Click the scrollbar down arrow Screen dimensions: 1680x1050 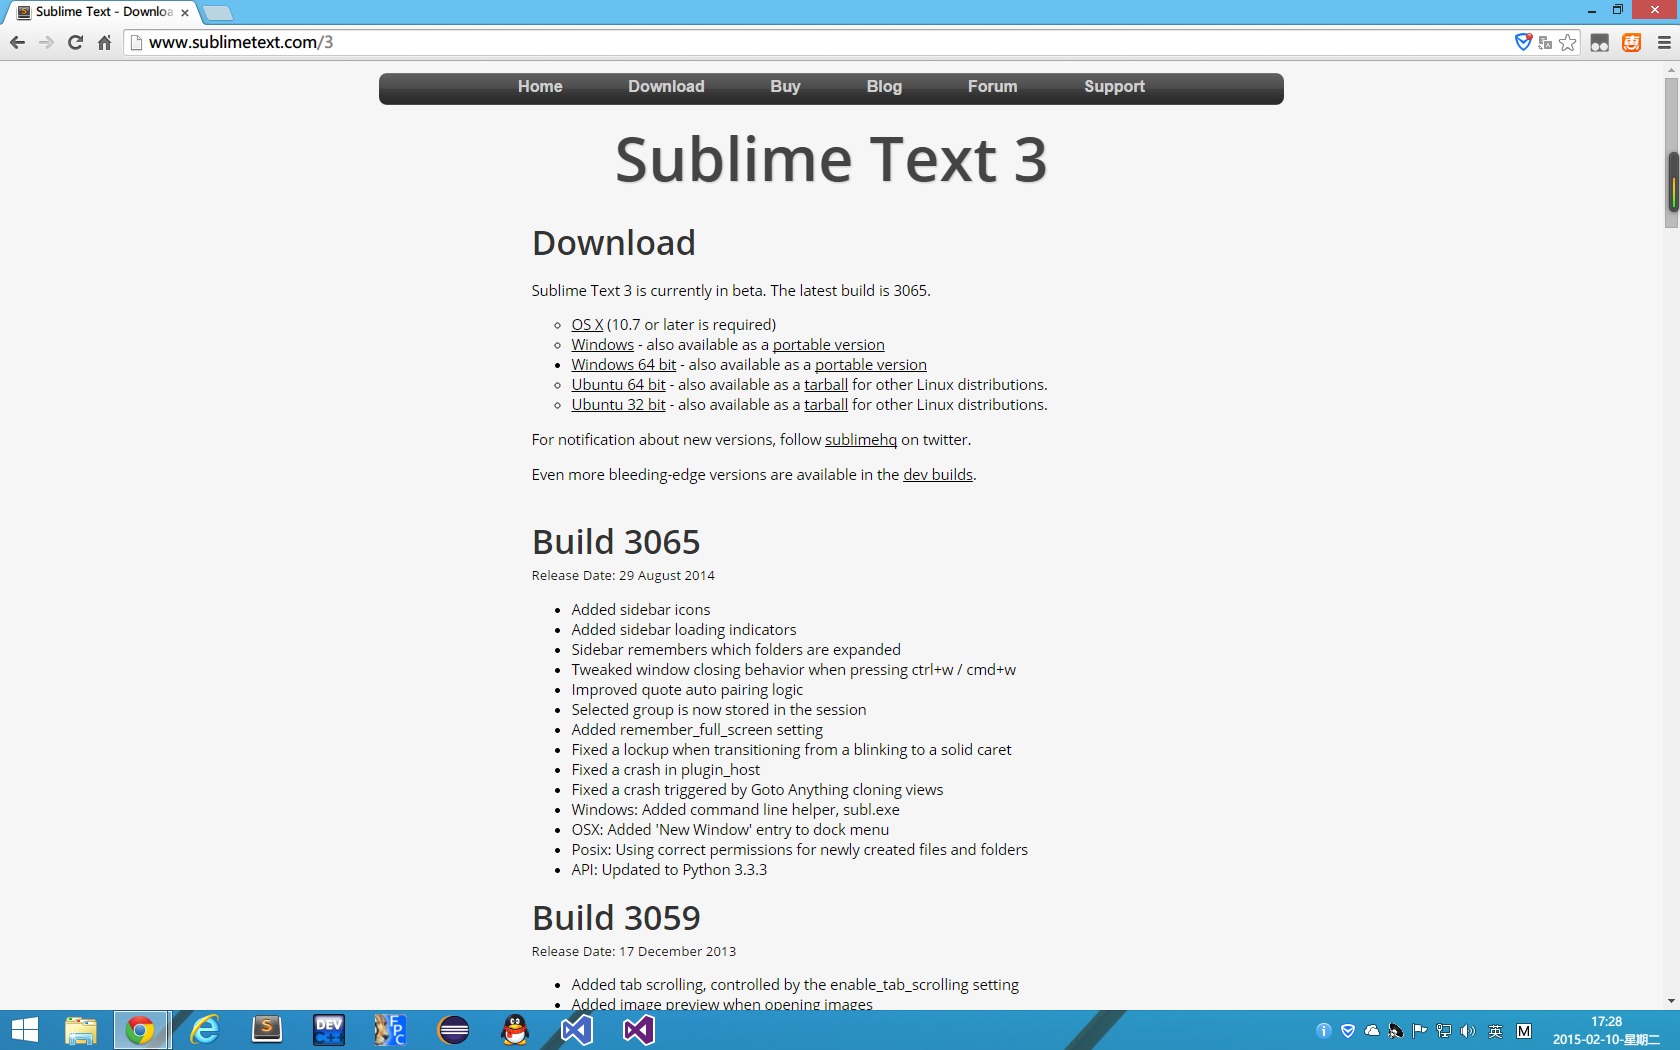click(1671, 1001)
